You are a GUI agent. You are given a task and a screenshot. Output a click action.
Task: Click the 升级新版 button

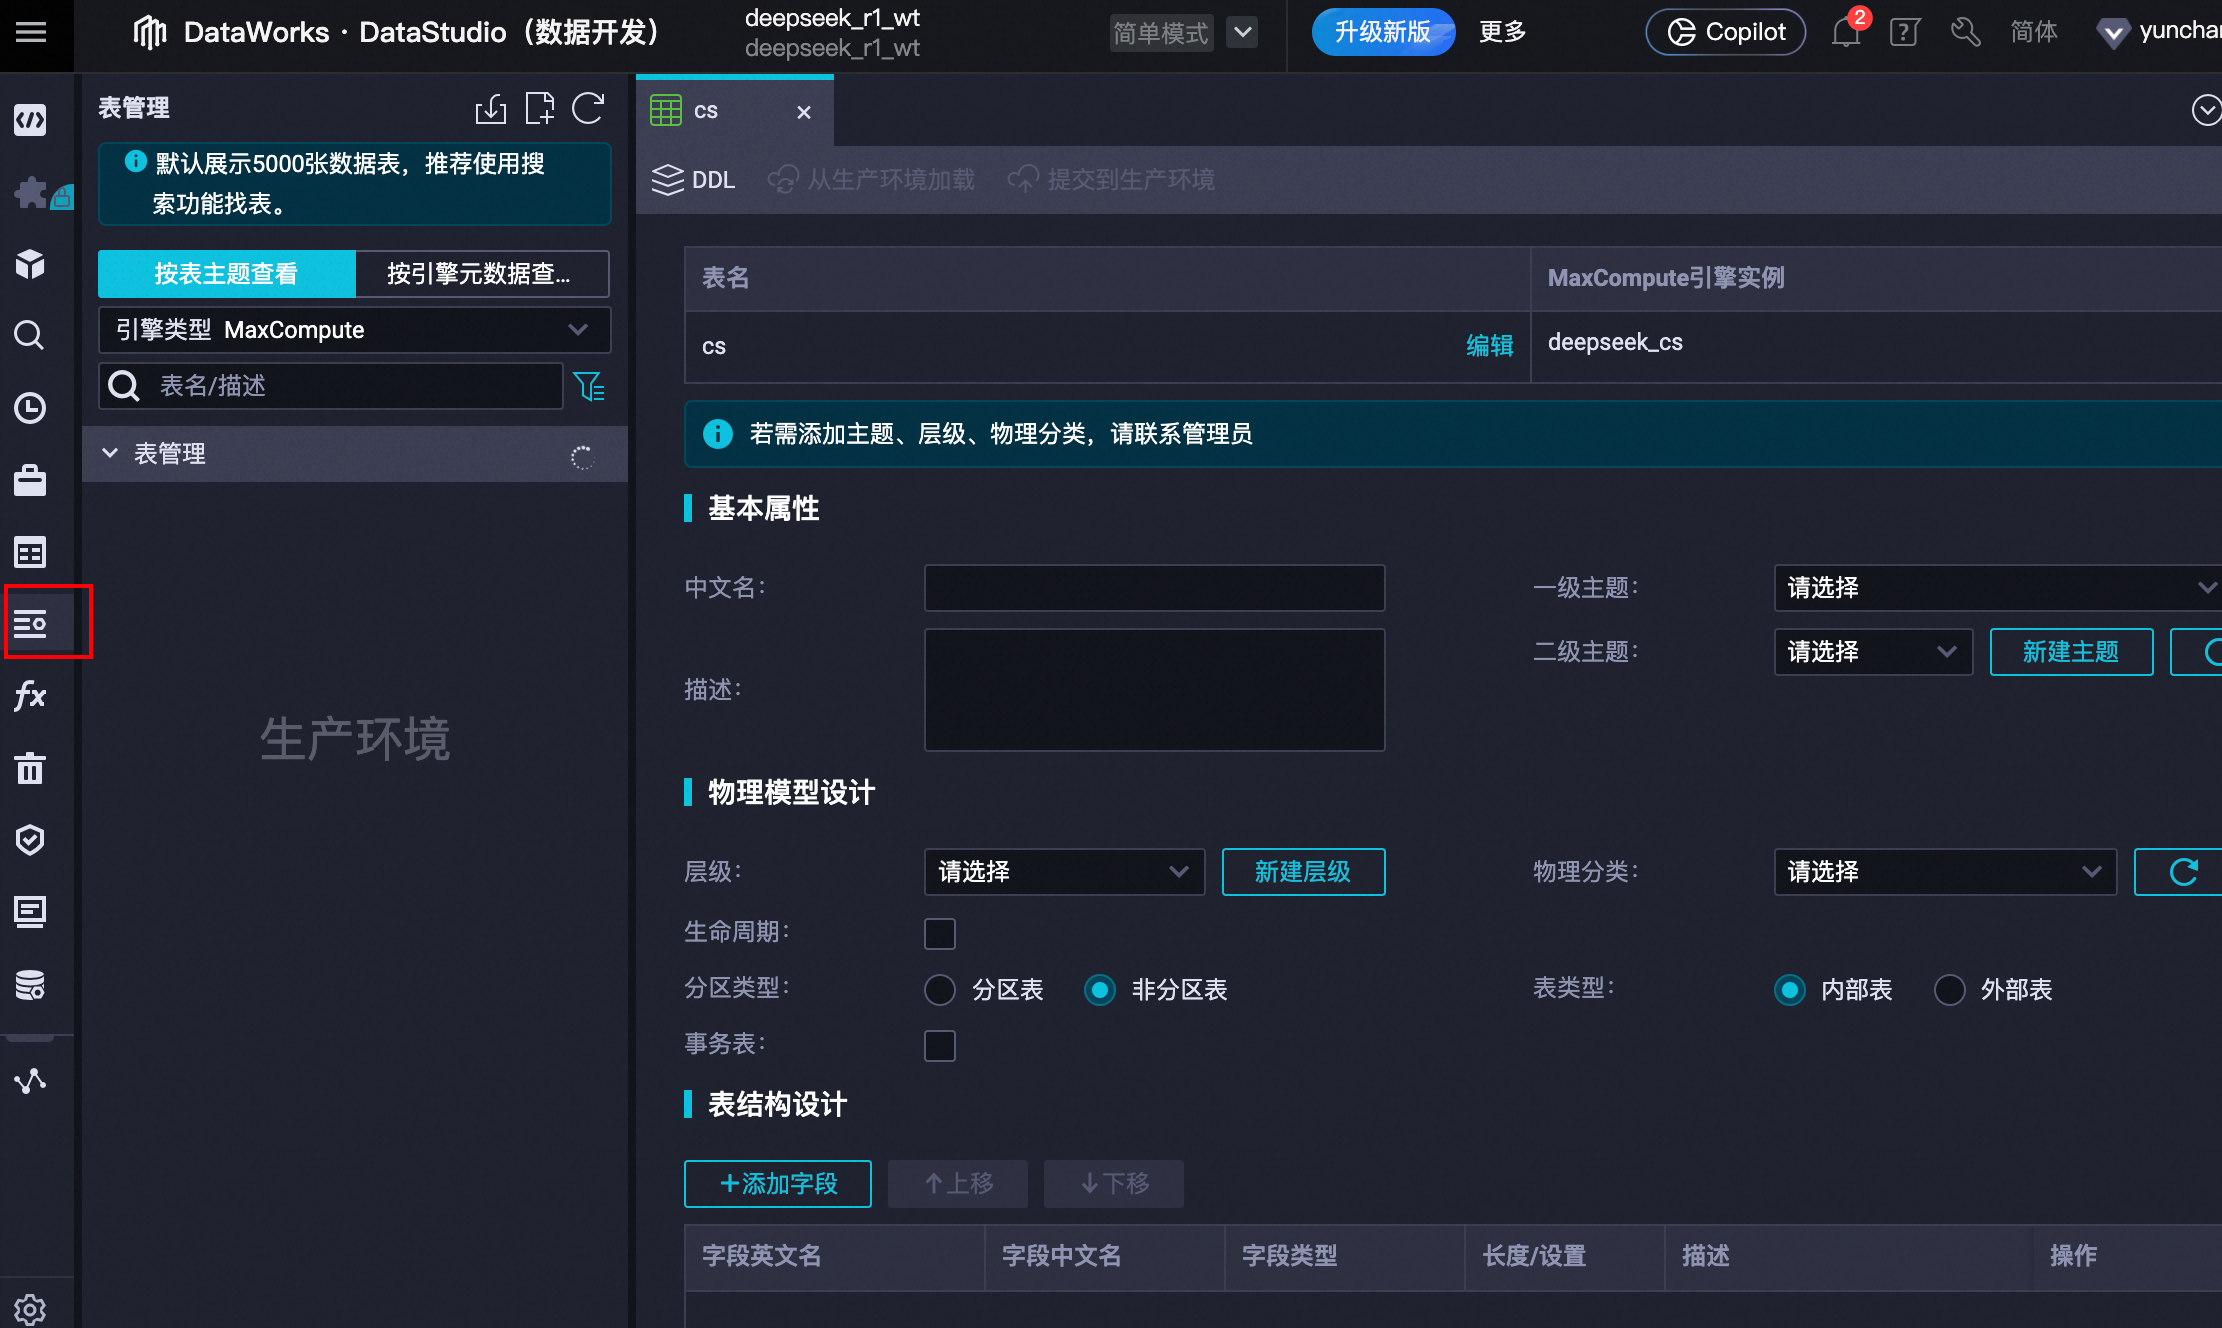coord(1384,32)
